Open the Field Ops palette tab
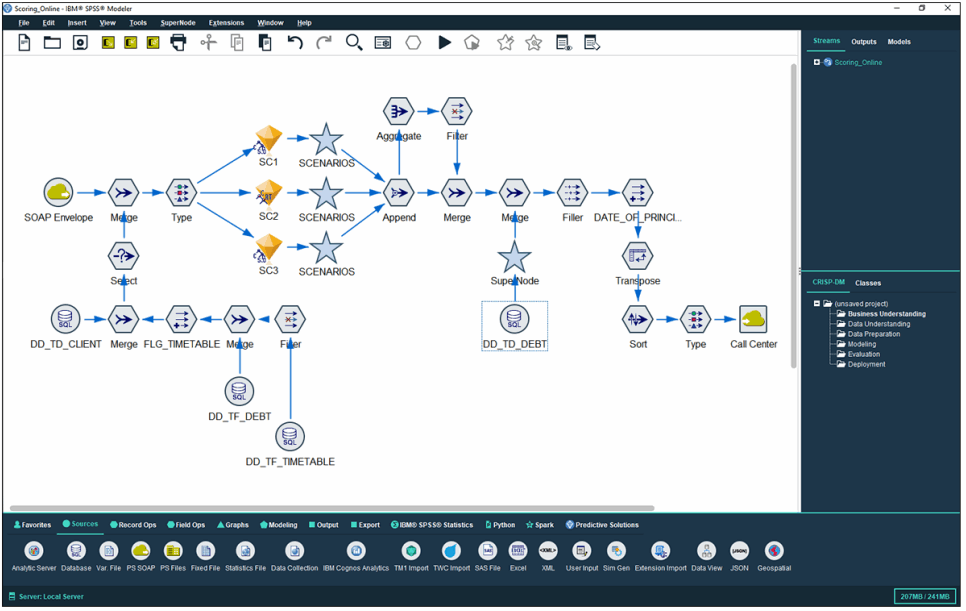Image resolution: width=966 pixels, height=611 pixels. (x=186, y=525)
